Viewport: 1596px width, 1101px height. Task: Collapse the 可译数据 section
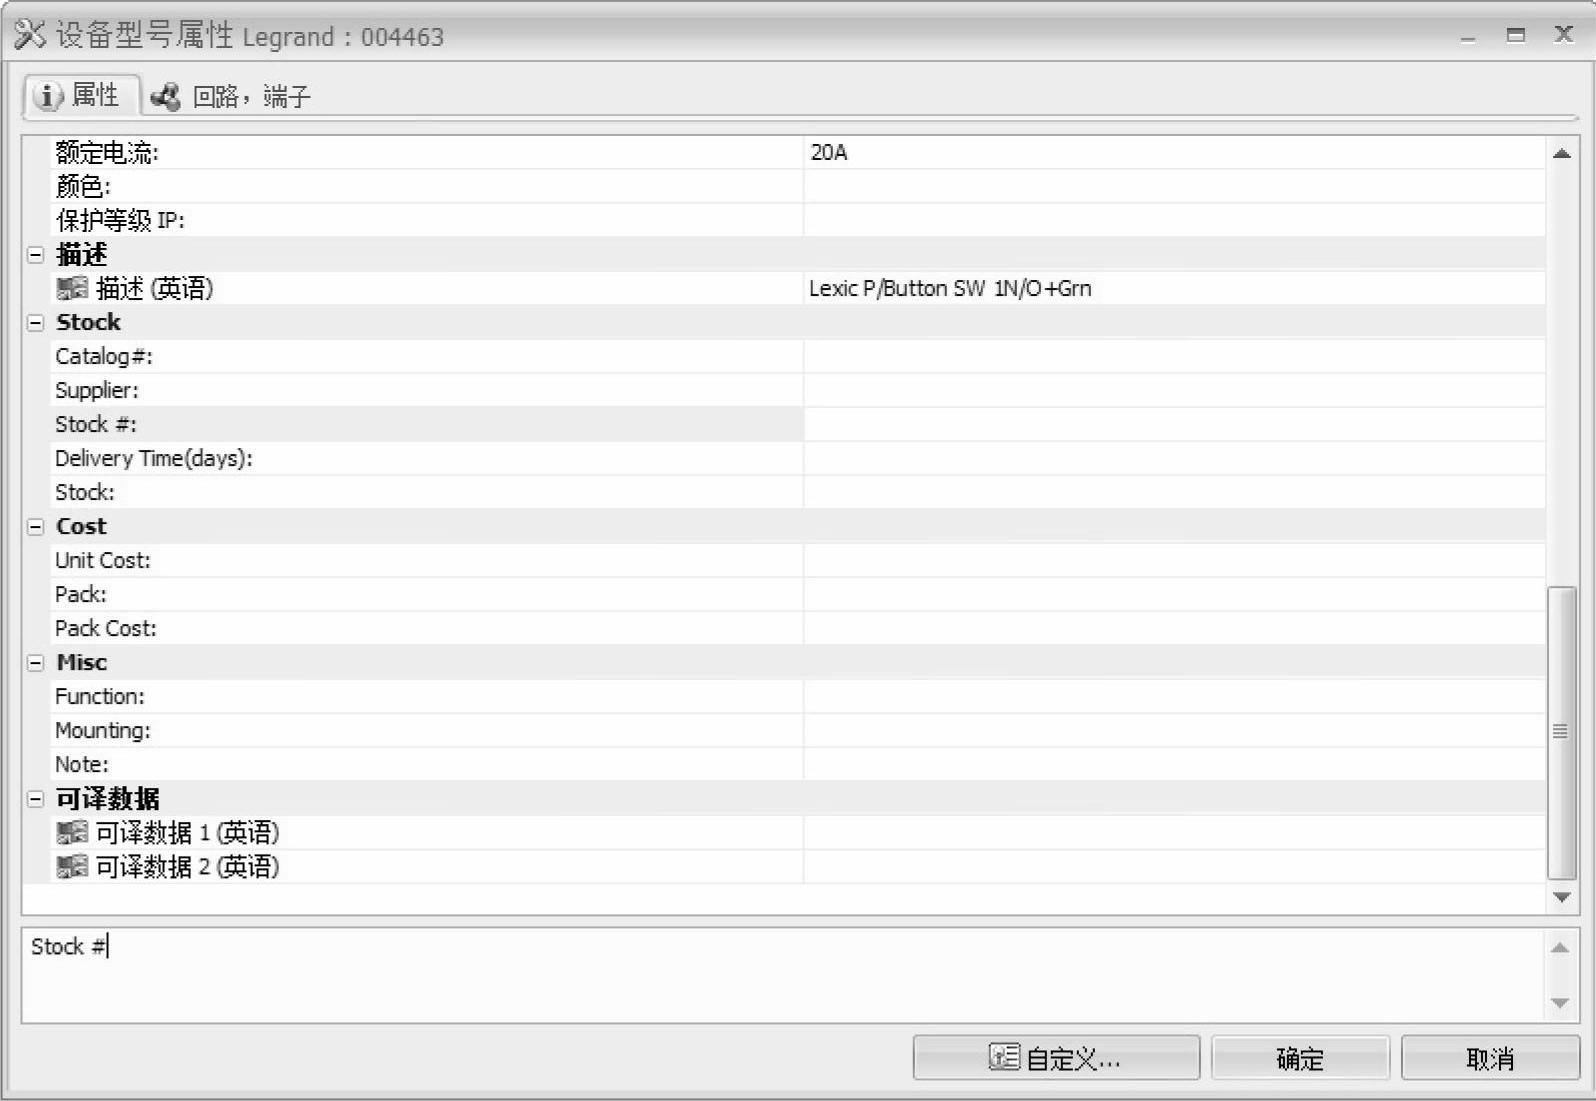point(36,799)
